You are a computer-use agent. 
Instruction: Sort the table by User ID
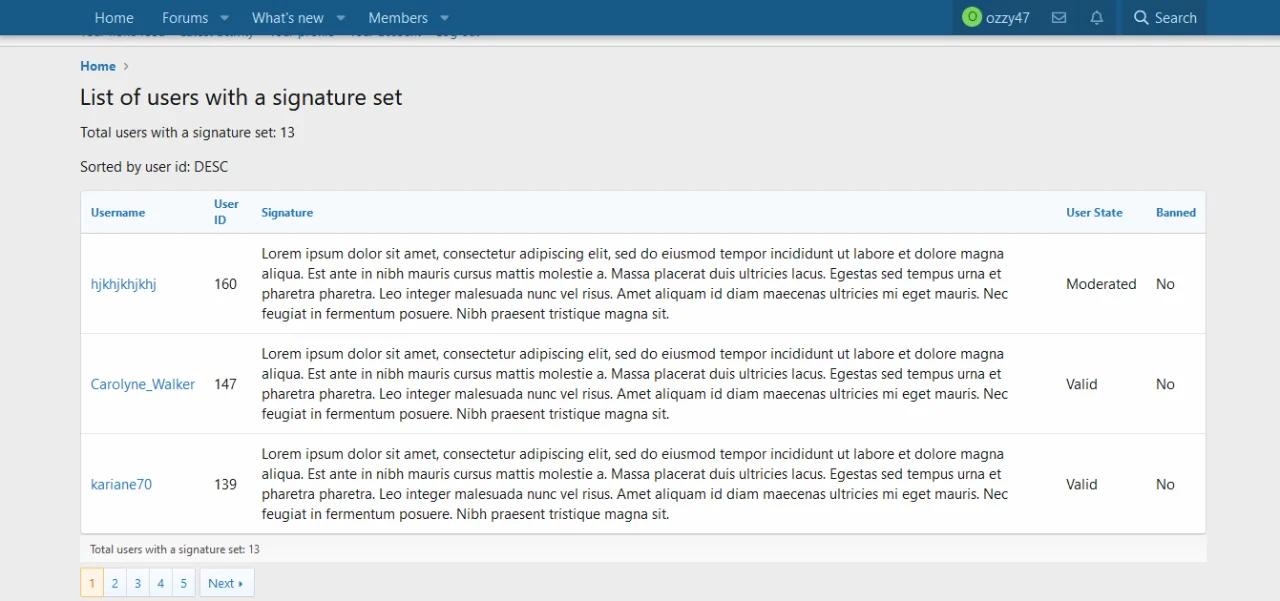(226, 210)
